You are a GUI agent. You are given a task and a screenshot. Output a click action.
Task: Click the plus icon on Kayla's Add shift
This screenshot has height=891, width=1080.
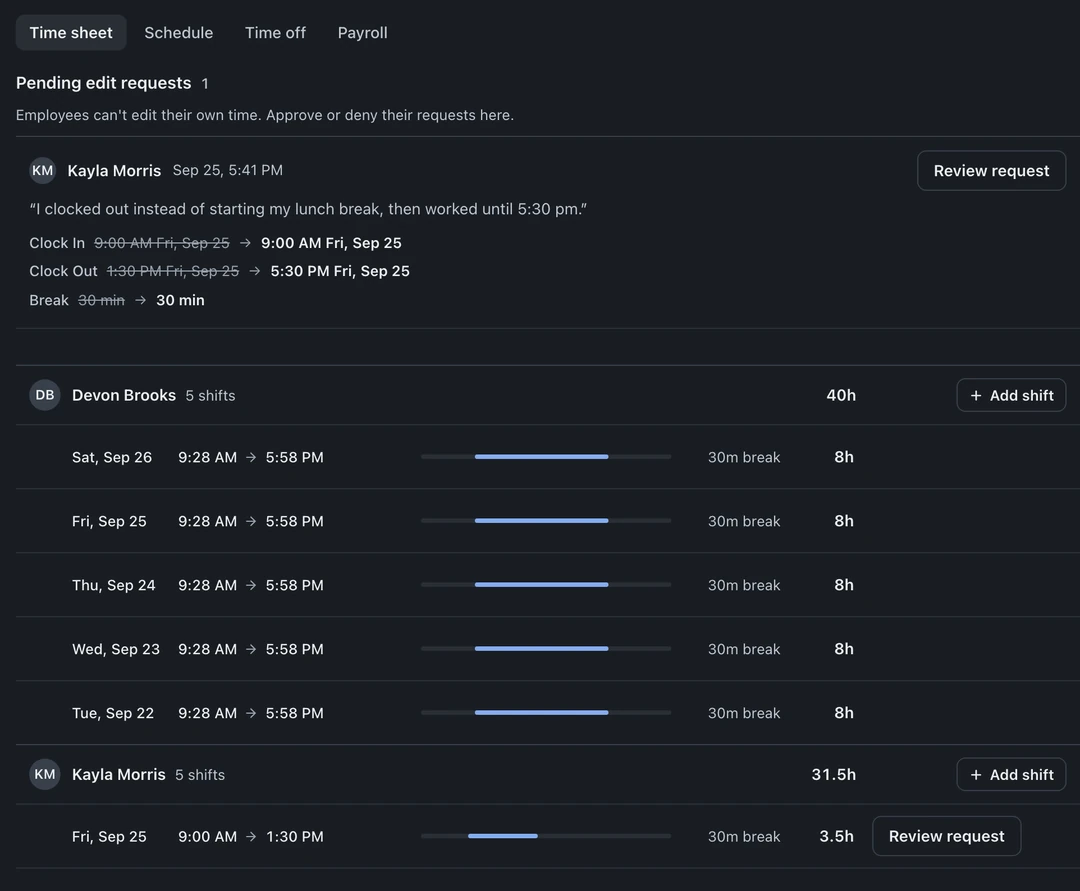975,775
